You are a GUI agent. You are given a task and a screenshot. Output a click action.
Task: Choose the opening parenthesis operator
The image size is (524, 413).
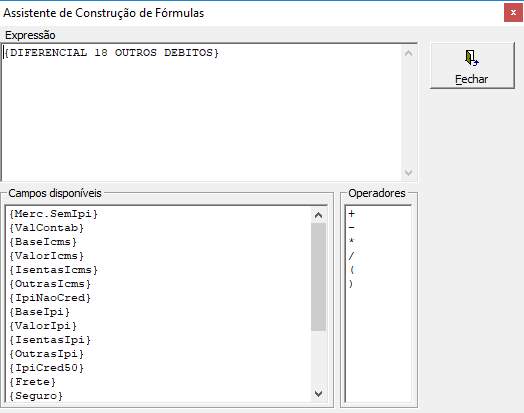pyautogui.click(x=352, y=270)
